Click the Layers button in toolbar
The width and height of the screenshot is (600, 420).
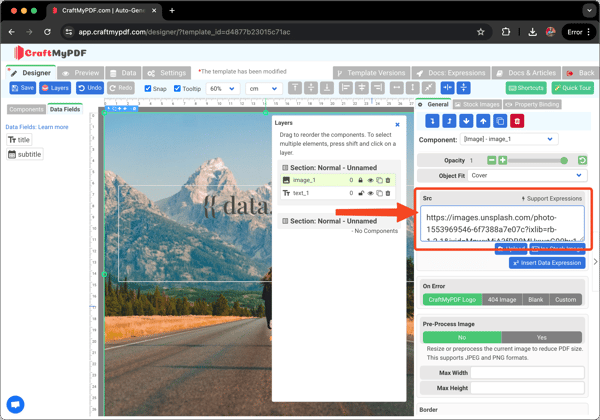pos(55,88)
